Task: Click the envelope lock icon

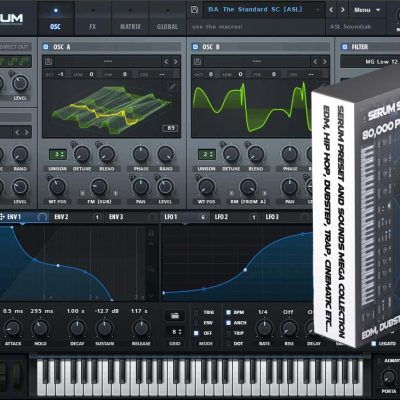Action: (151, 232)
